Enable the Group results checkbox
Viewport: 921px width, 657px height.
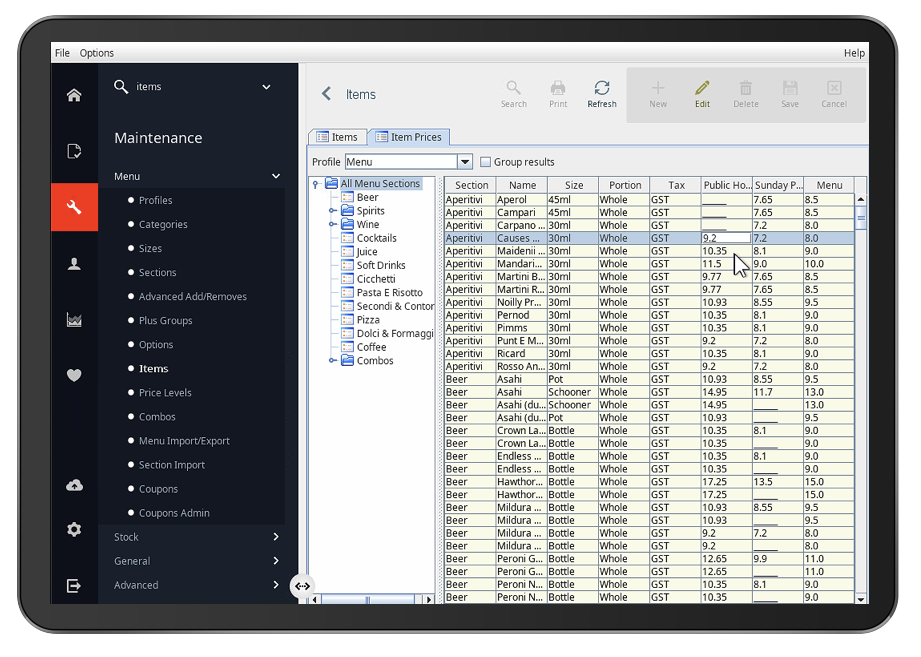click(x=485, y=161)
